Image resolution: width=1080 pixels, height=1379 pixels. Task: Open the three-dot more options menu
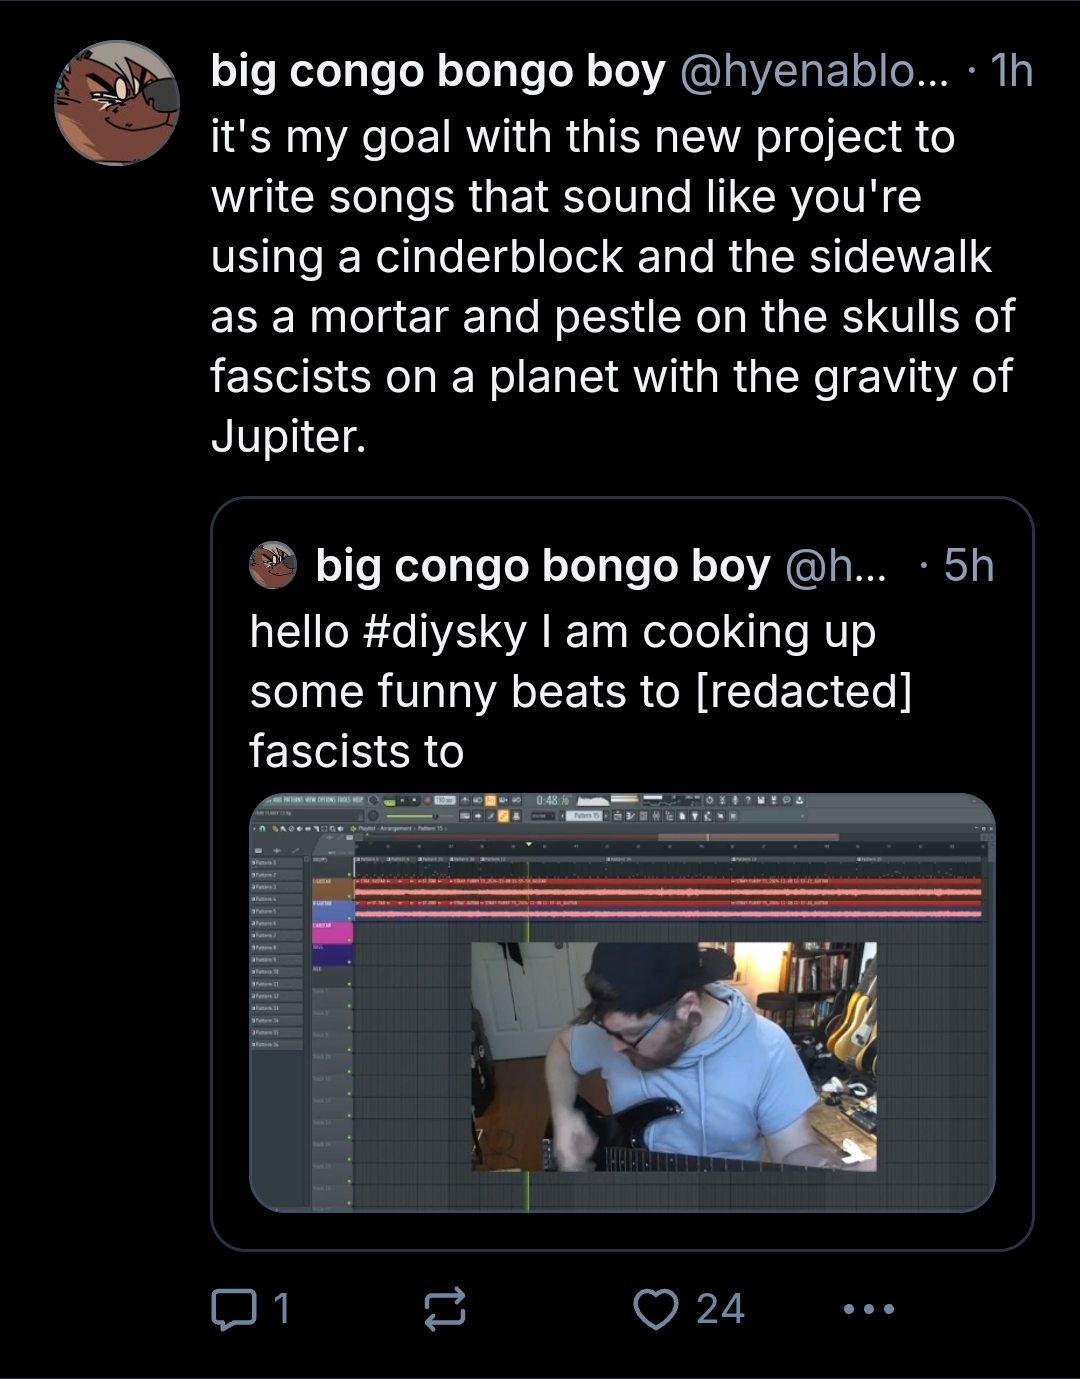click(x=868, y=1309)
